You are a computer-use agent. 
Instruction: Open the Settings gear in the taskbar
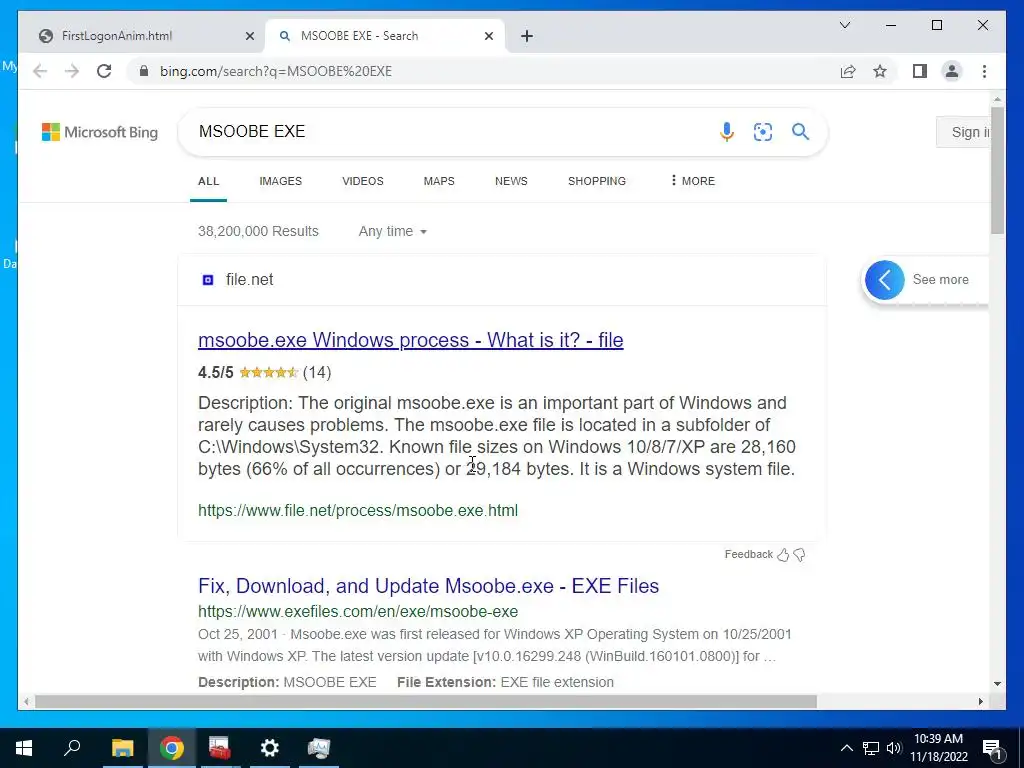click(x=270, y=748)
